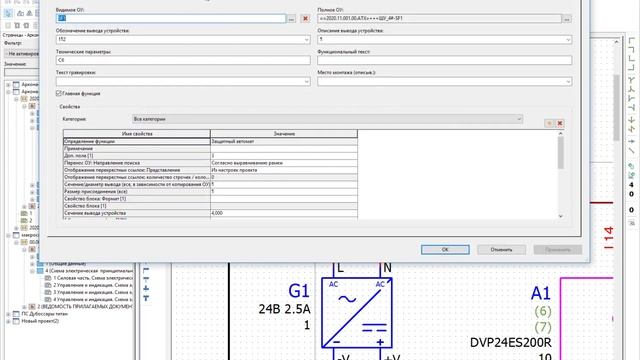640x360 pixels.
Task: Click the DVP24ES200R text in the schematic
Action: pos(511,342)
